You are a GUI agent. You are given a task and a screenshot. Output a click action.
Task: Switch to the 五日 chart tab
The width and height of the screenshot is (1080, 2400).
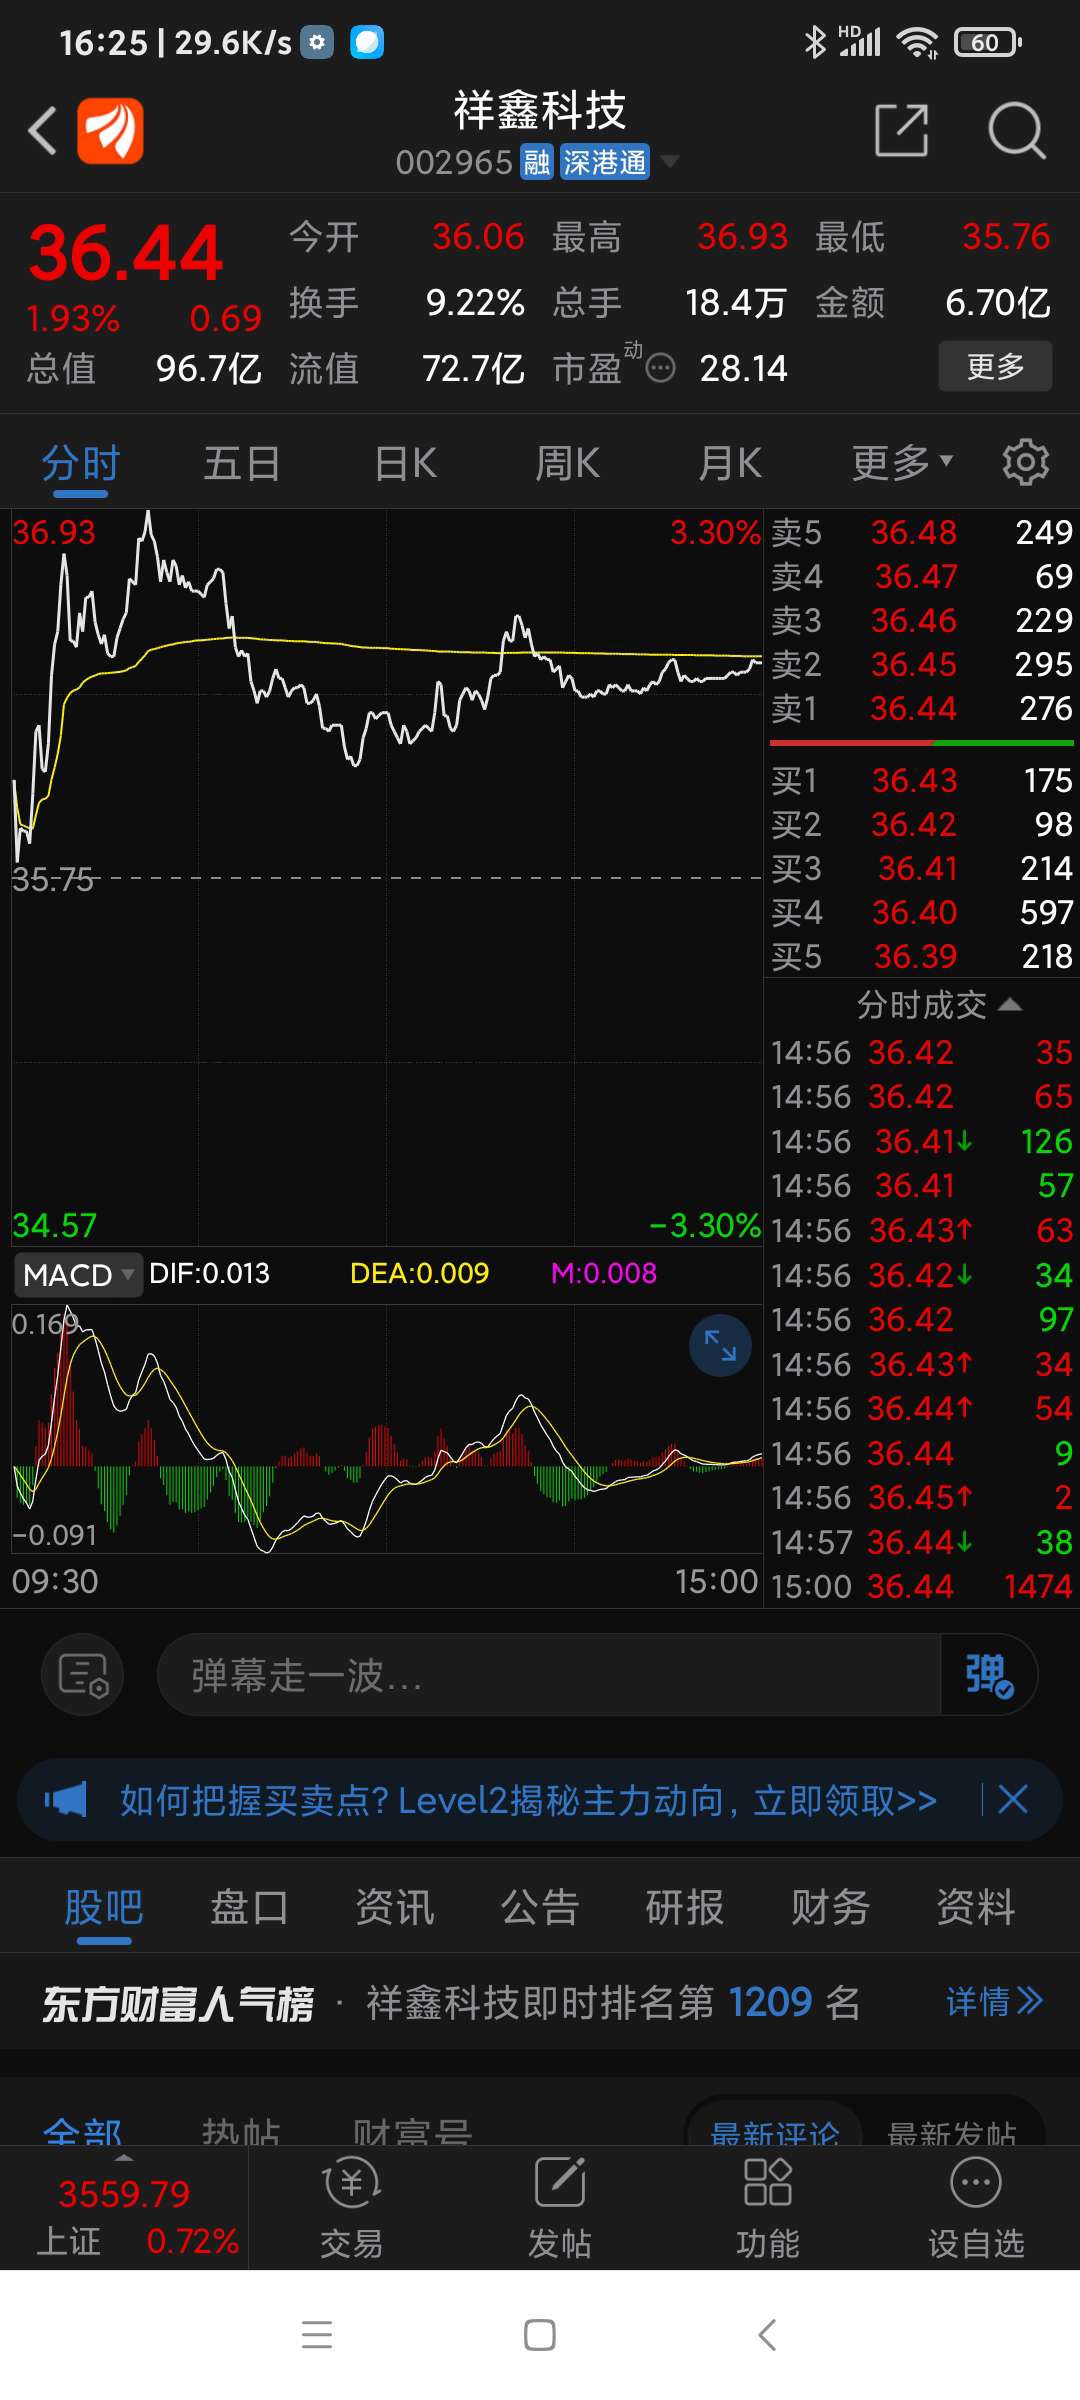[x=242, y=464]
